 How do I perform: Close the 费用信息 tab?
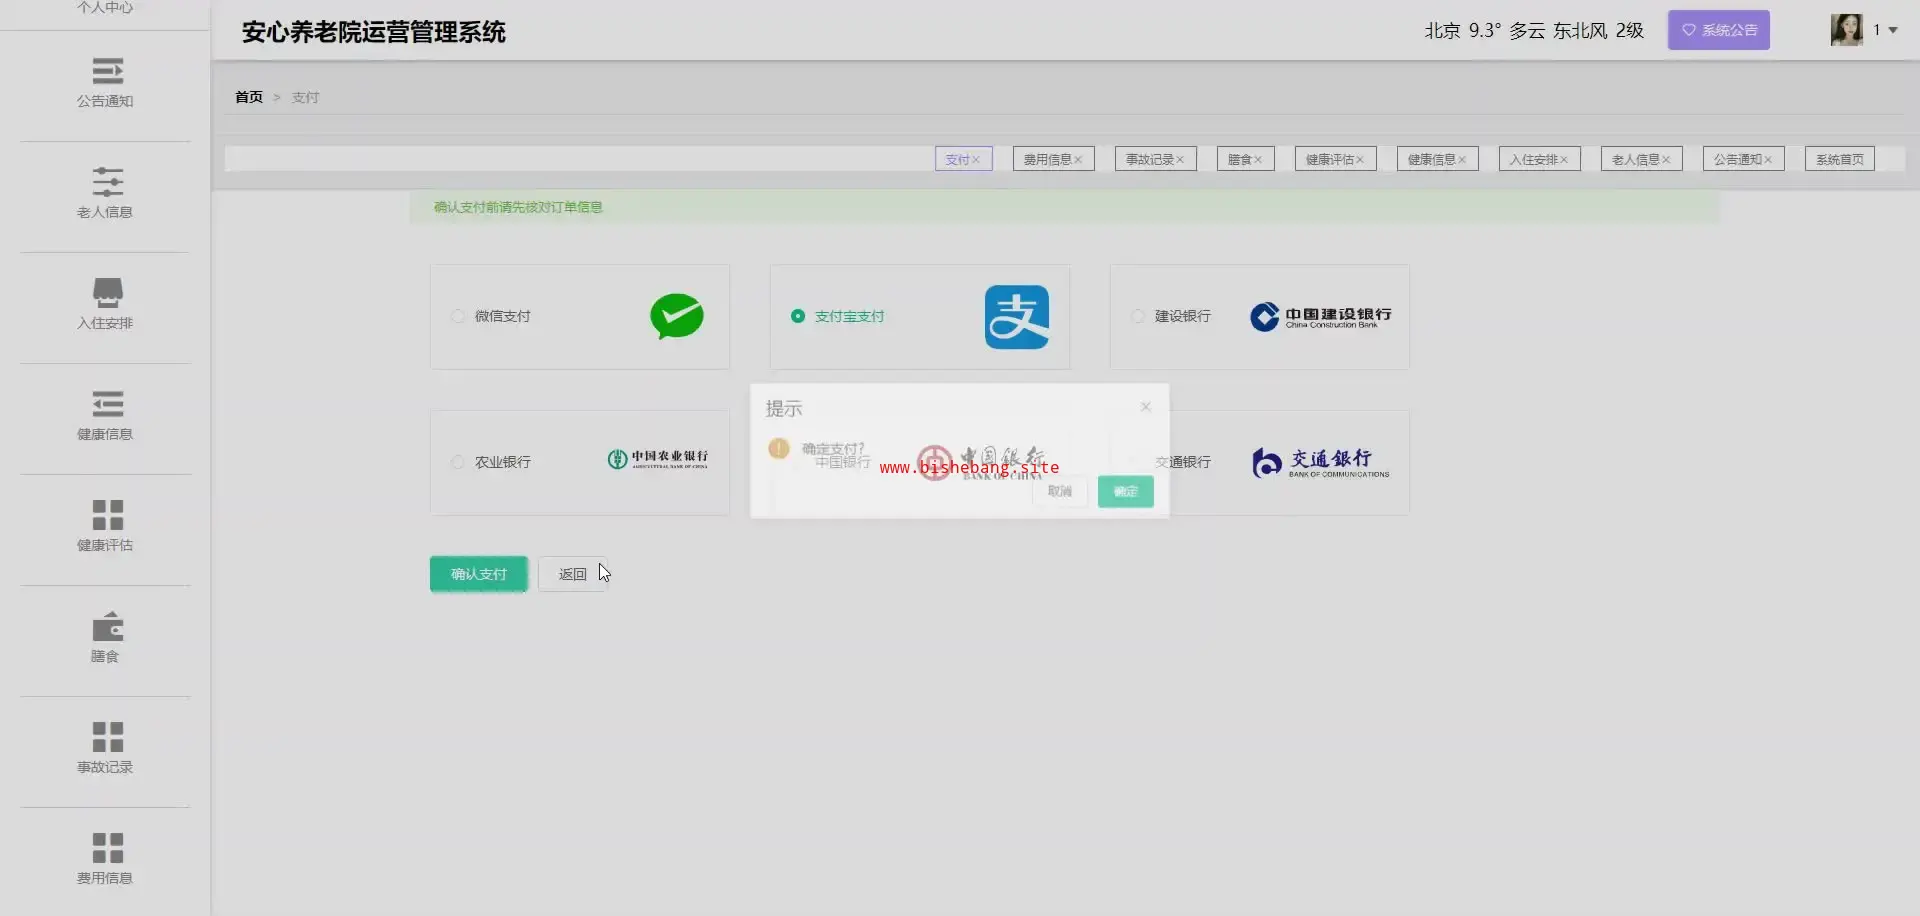(x=1078, y=160)
